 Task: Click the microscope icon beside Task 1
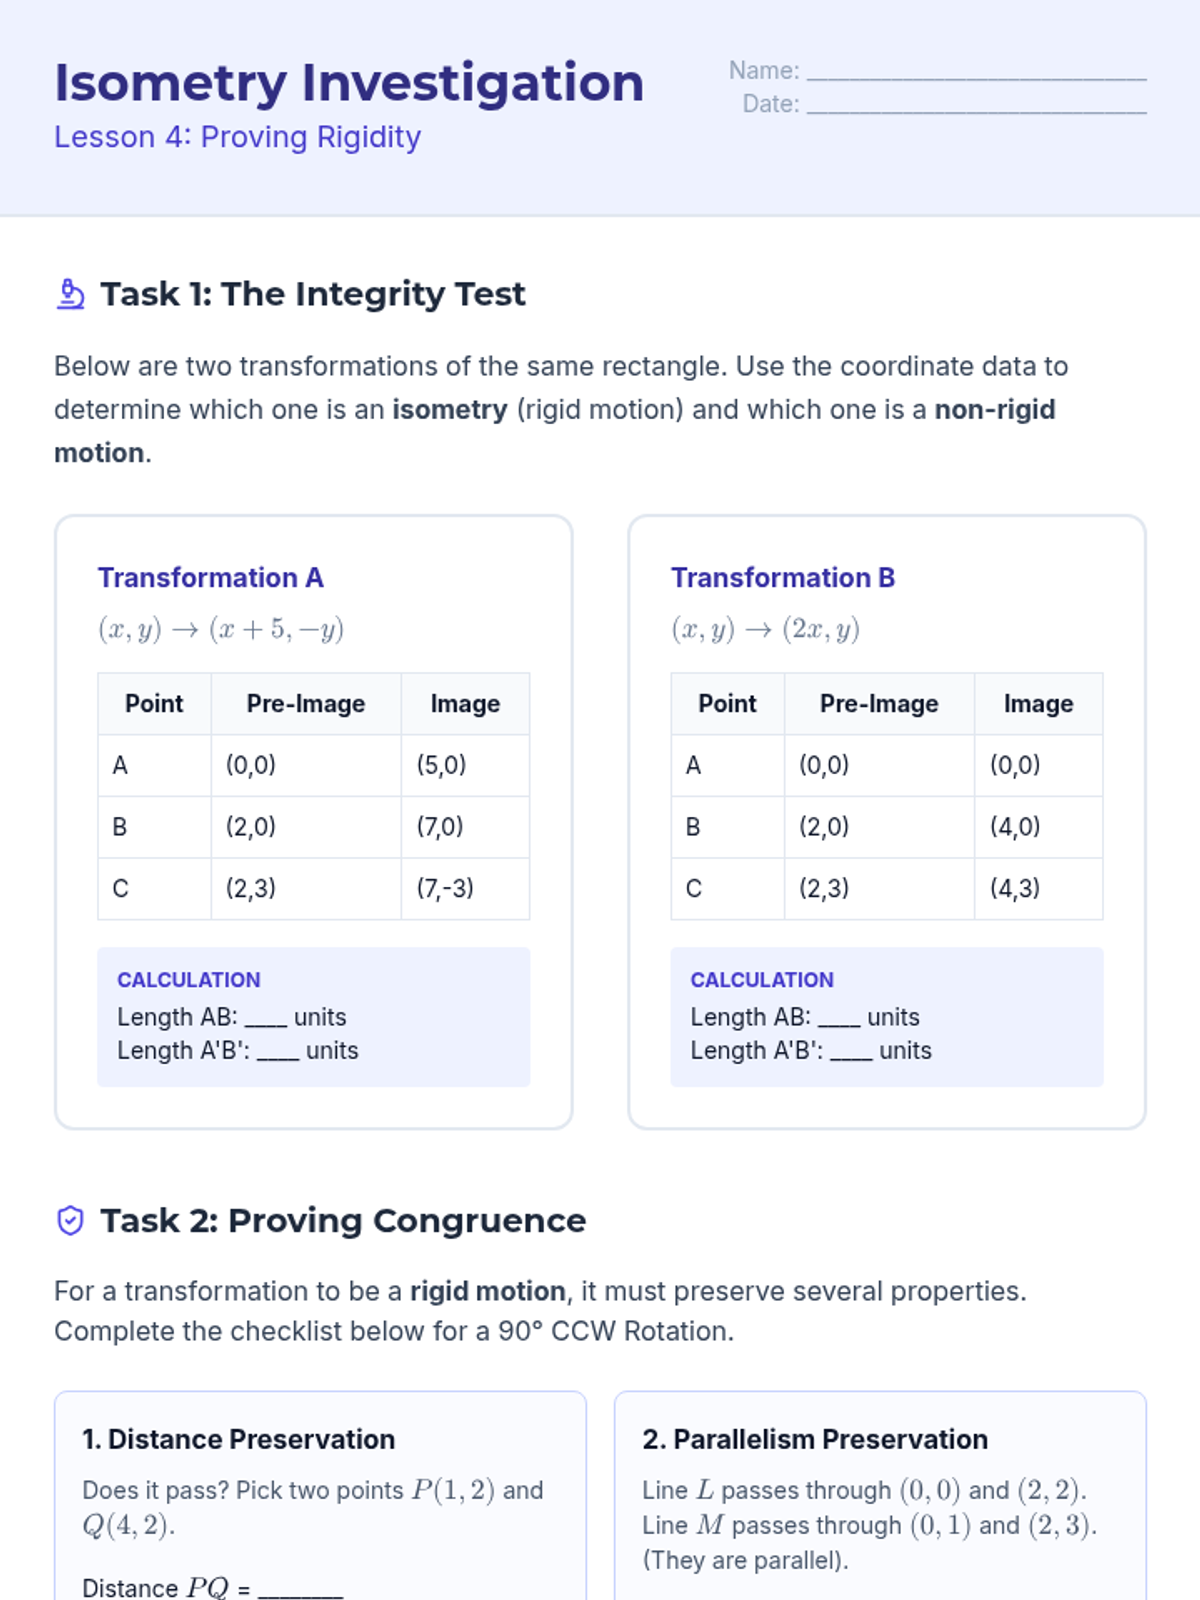coord(70,294)
